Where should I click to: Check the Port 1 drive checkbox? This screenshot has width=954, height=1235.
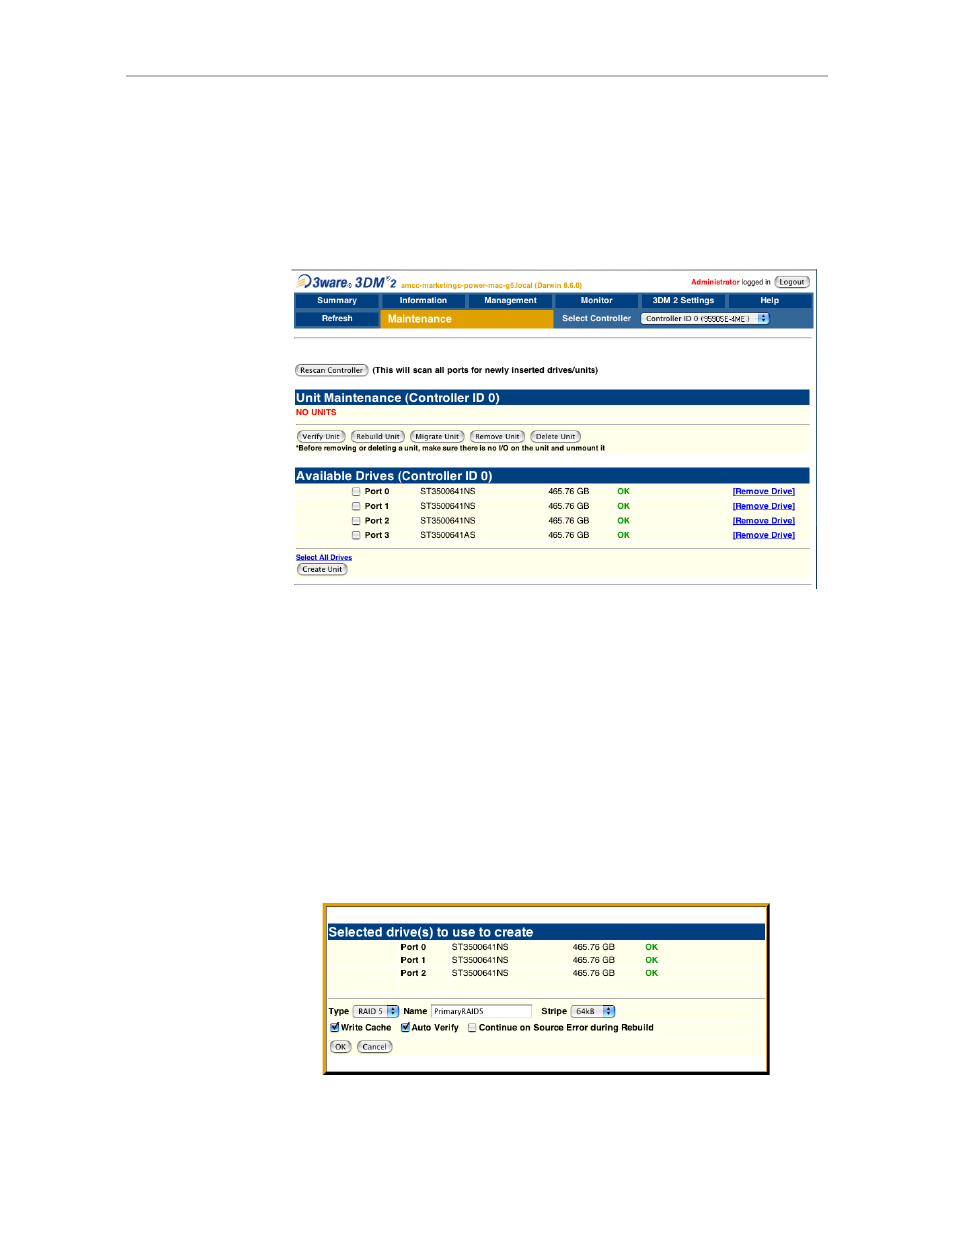coord(356,506)
